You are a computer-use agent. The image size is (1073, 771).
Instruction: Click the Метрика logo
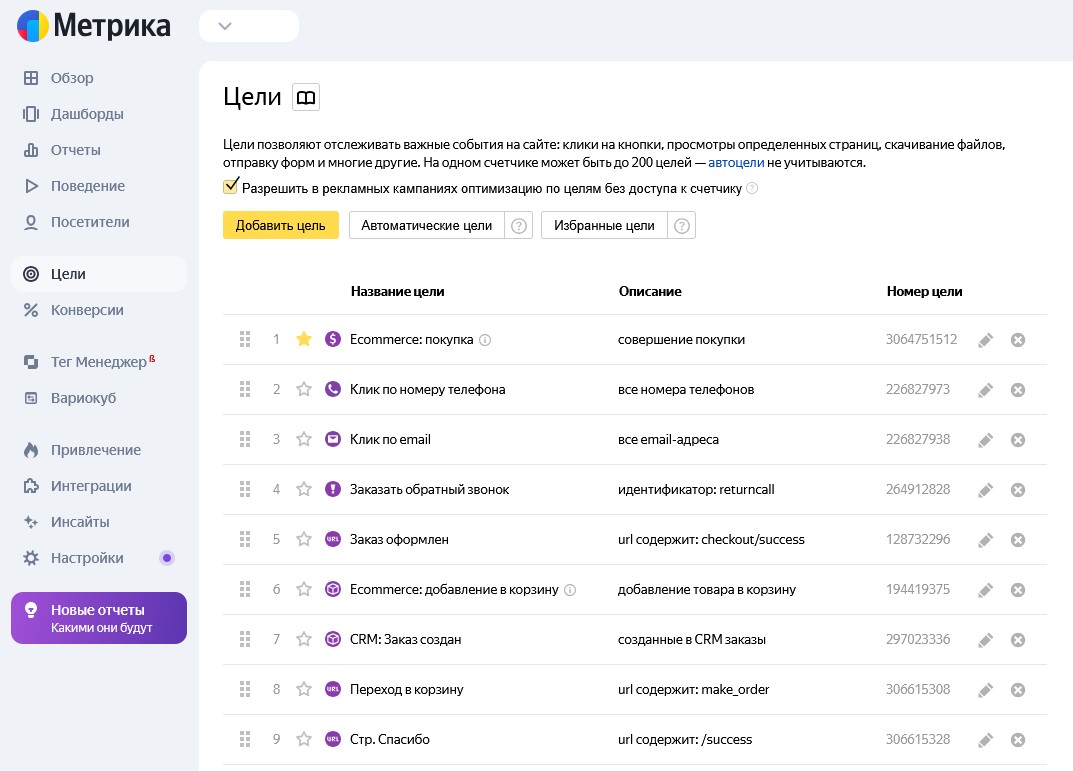click(x=94, y=26)
